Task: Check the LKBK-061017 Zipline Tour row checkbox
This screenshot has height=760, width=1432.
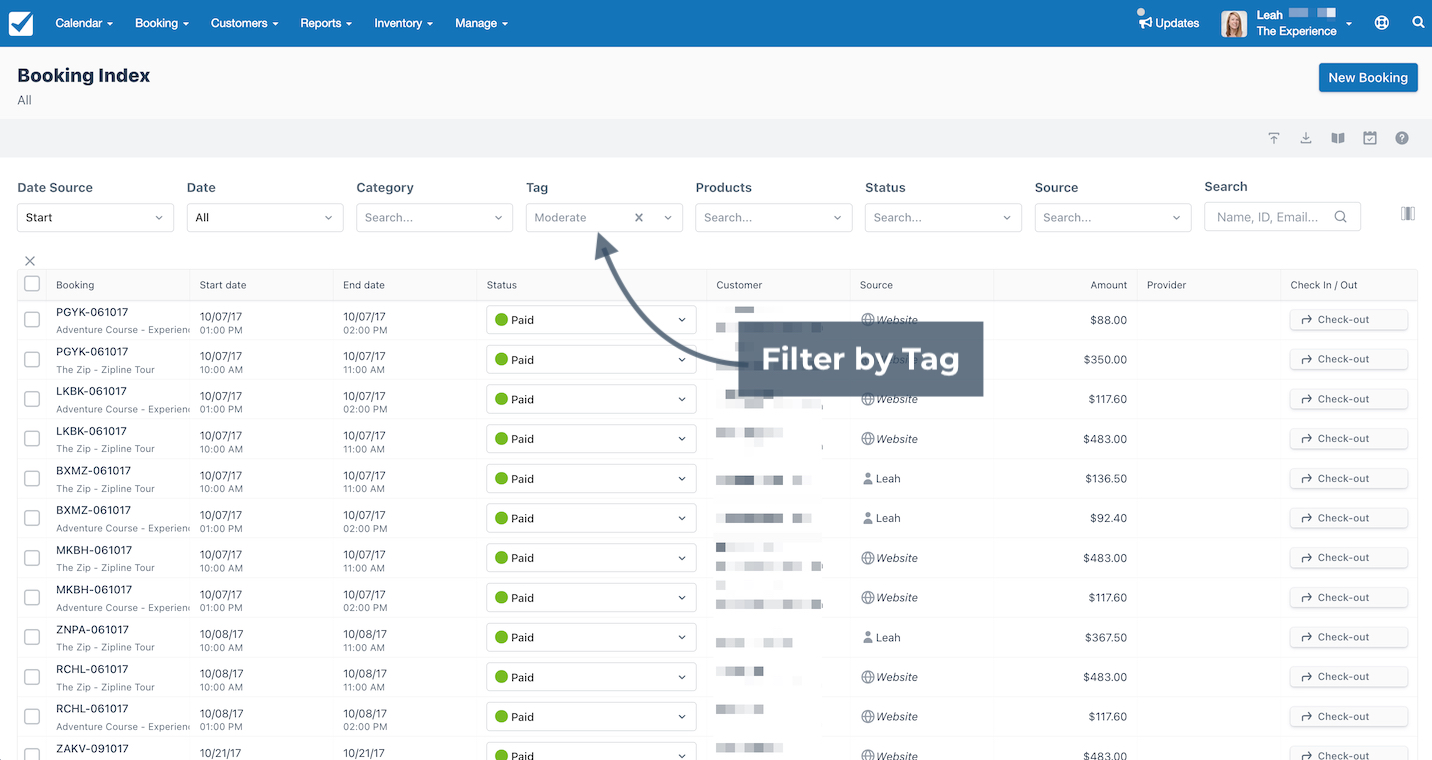Action: [x=32, y=439]
